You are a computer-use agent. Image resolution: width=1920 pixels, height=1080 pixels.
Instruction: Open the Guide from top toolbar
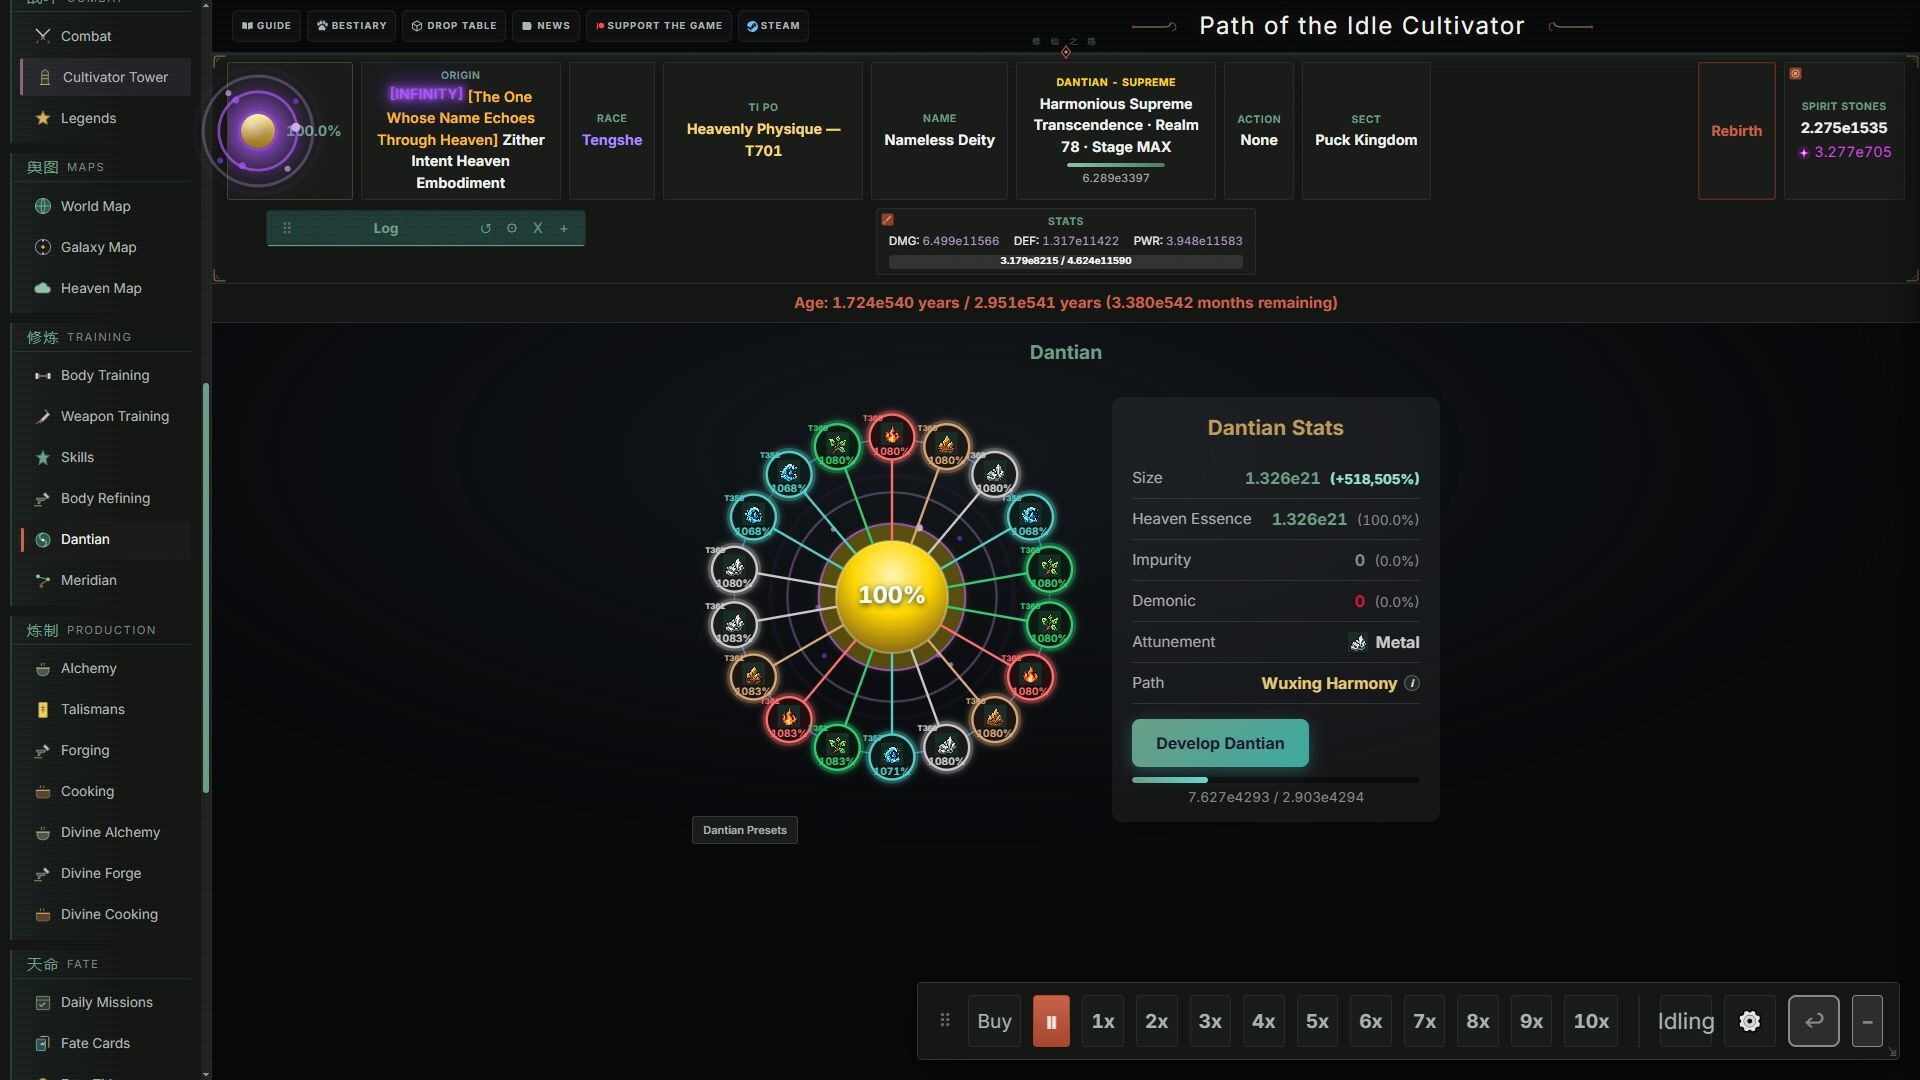pos(266,26)
